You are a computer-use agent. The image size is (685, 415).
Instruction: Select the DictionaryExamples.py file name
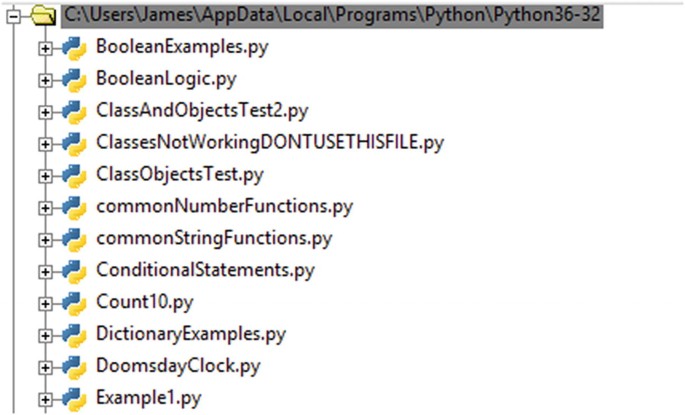coord(196,335)
